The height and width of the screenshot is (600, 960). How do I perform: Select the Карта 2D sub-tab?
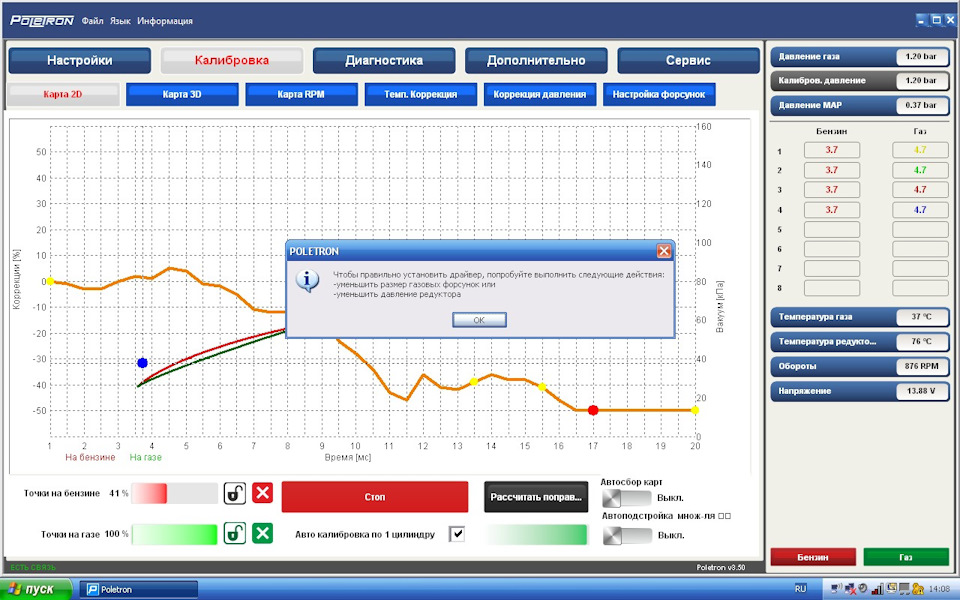[62, 94]
